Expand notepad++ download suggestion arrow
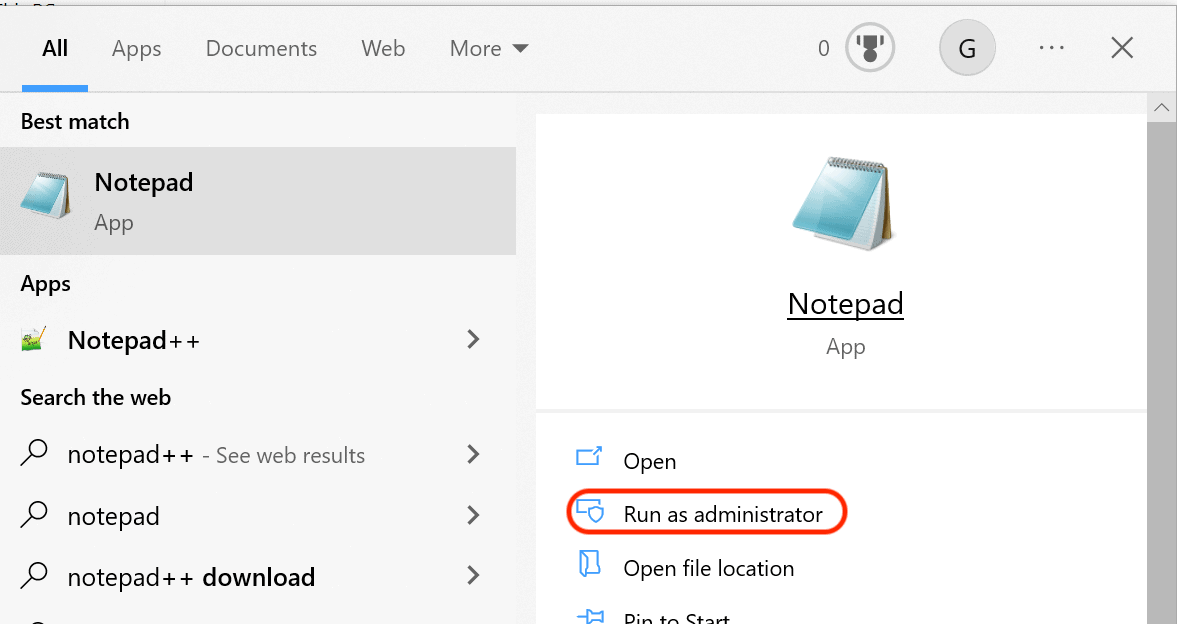Viewport: 1177px width, 624px height. coord(474,576)
